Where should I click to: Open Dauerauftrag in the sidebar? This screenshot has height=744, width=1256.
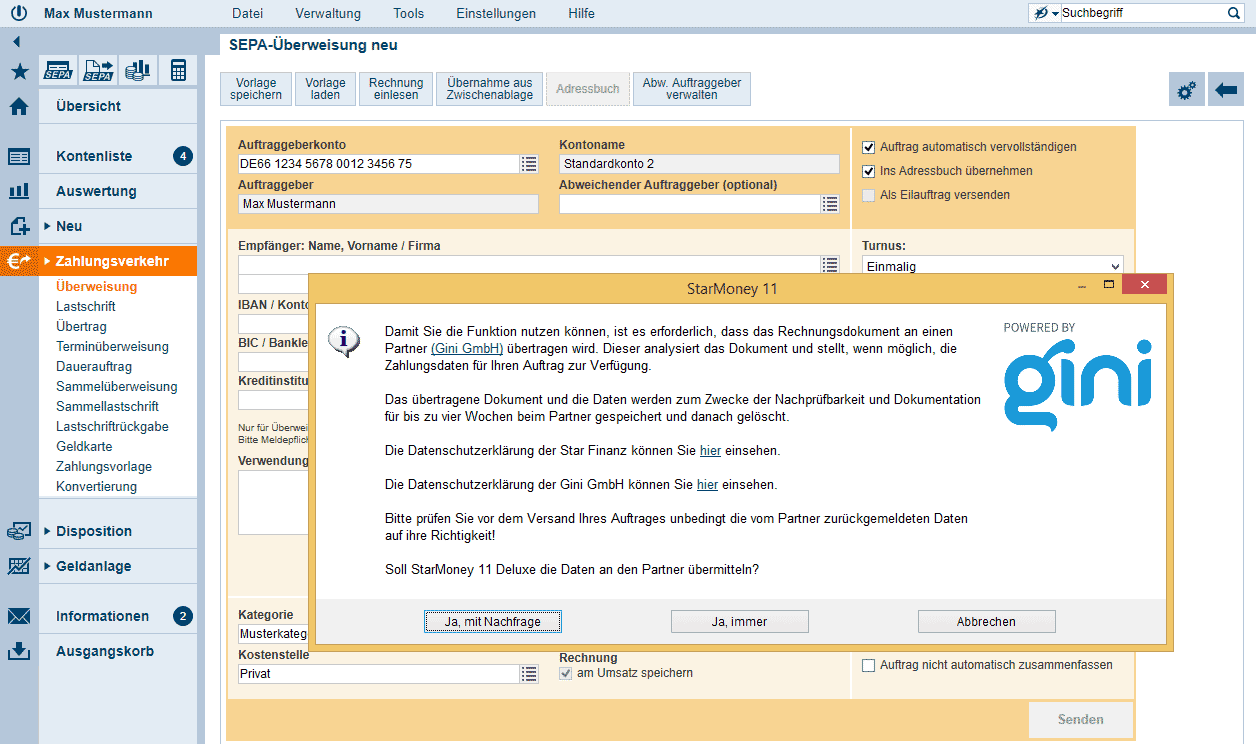click(94, 367)
